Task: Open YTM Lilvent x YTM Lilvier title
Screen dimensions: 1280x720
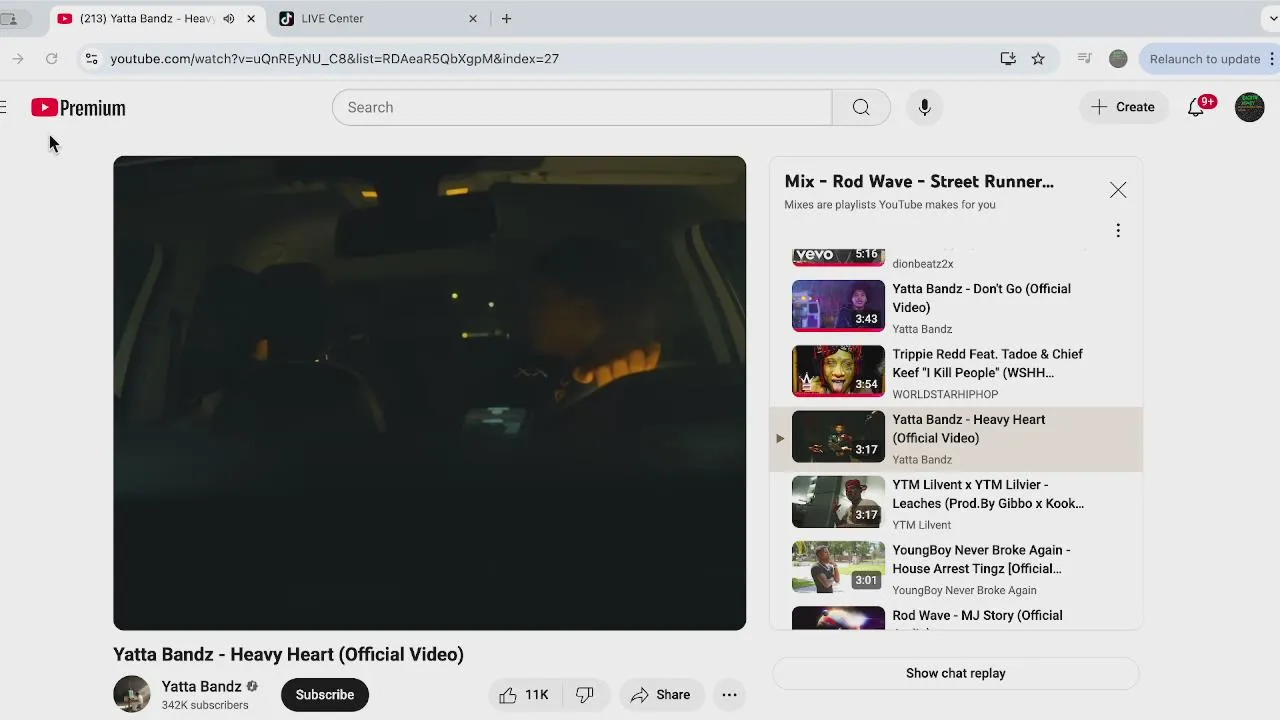Action: pos(988,494)
